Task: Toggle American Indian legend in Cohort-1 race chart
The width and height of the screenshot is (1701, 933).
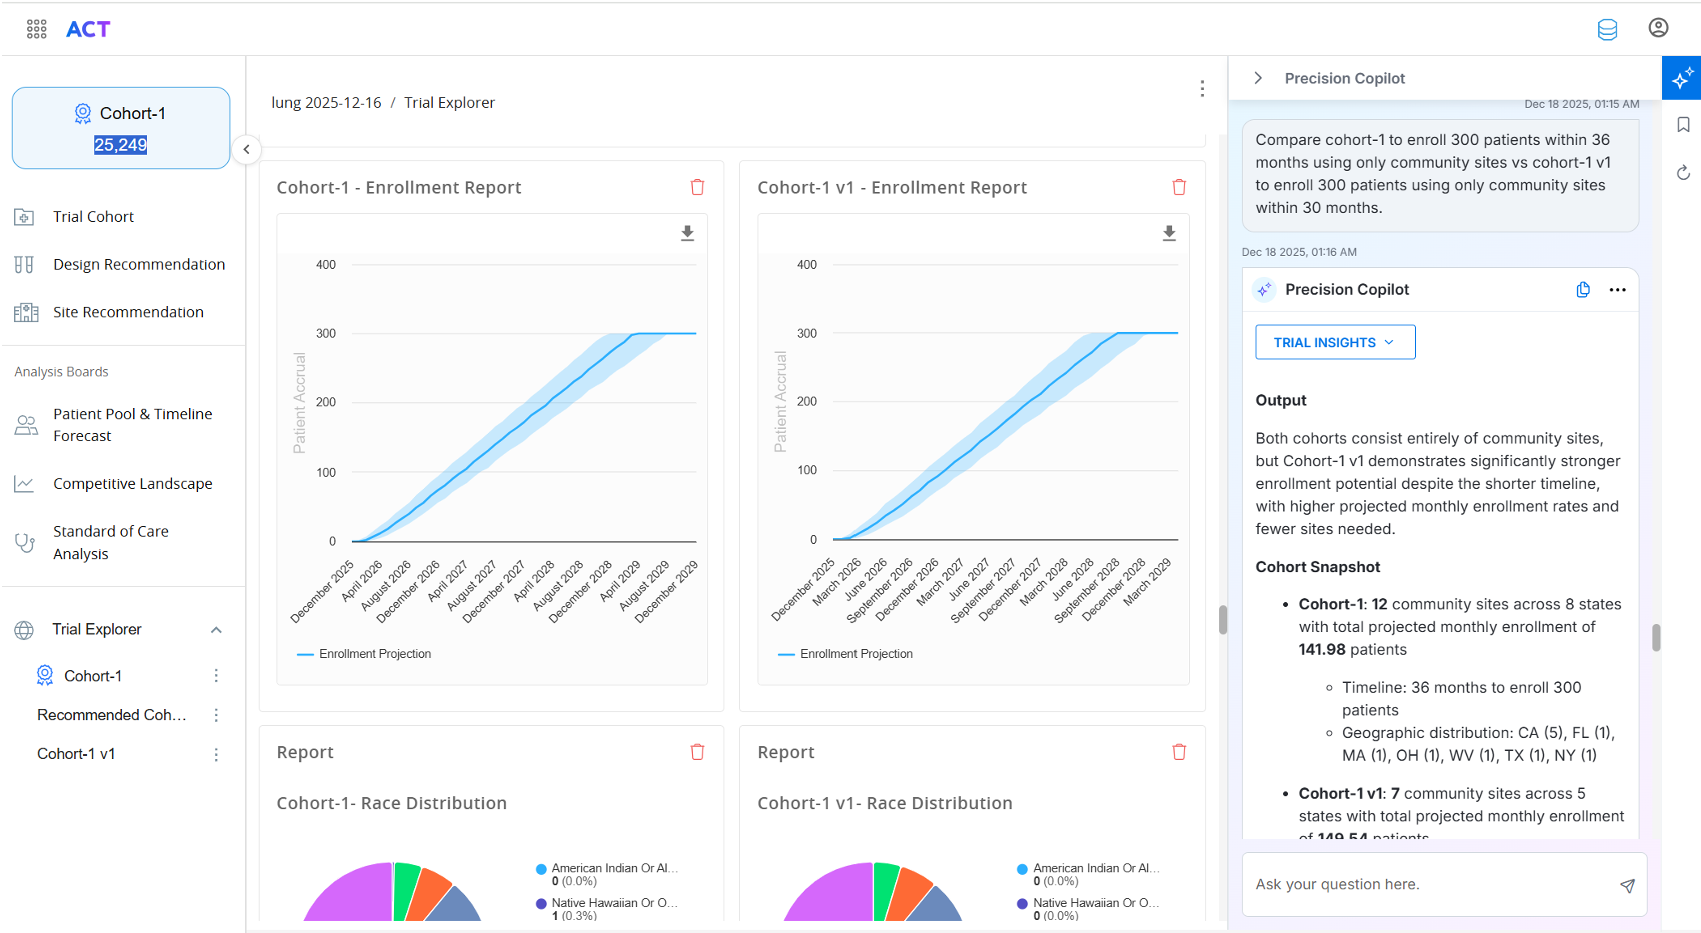Action: tap(608, 869)
